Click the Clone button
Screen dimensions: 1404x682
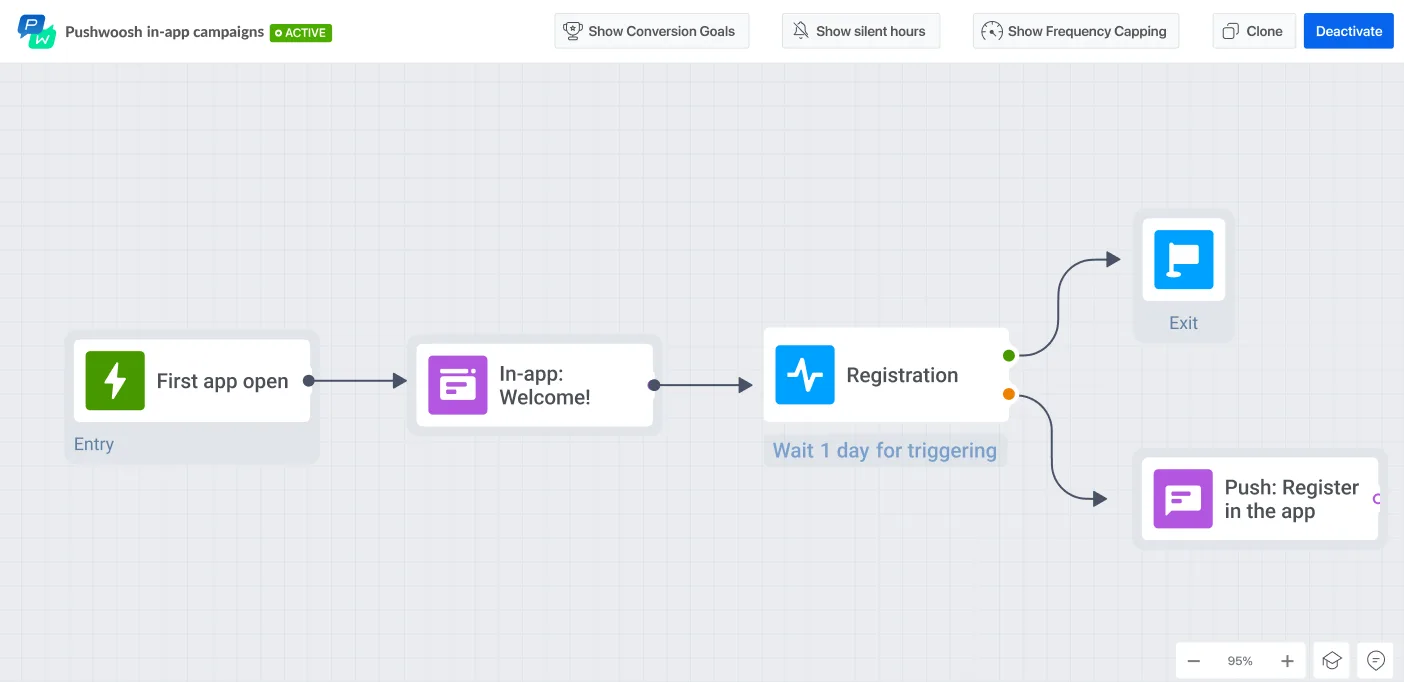click(x=1253, y=31)
